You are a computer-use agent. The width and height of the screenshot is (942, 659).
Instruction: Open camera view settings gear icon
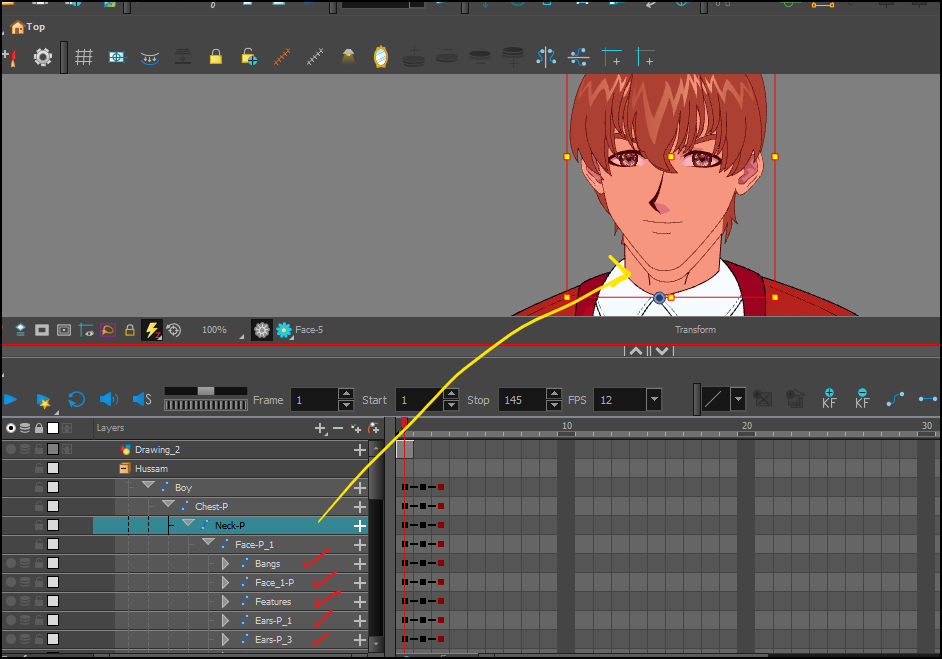coord(43,58)
